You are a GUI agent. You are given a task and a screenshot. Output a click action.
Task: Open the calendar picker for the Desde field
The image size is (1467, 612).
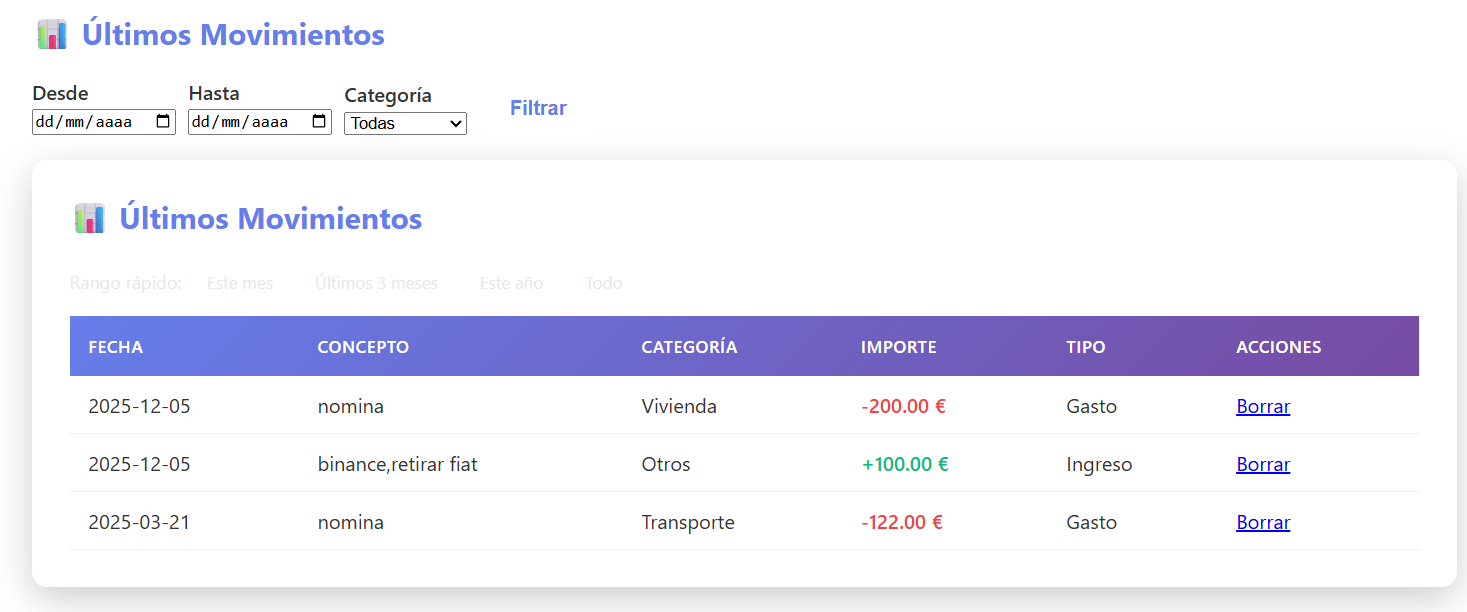163,121
